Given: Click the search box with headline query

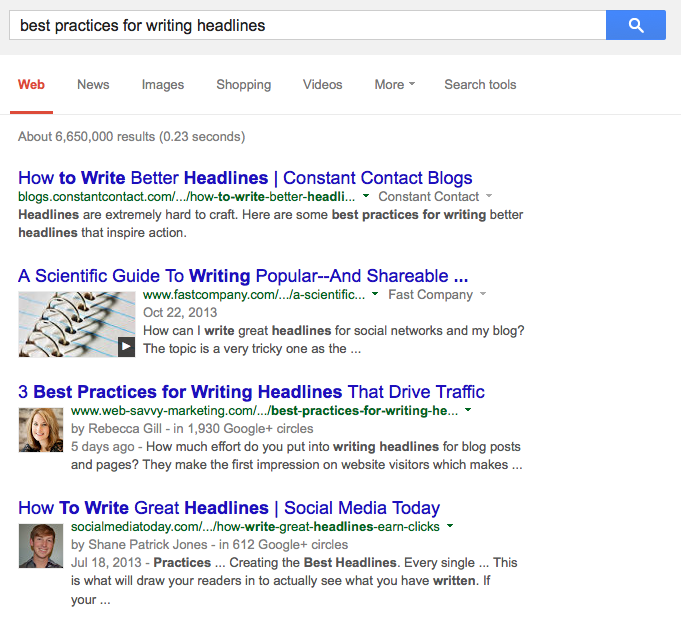Looking at the screenshot, I should point(307,25).
